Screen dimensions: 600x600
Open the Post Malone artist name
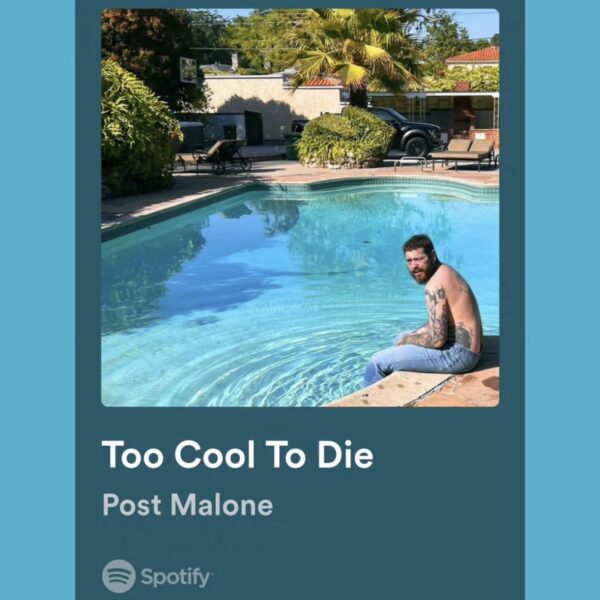(x=188, y=505)
